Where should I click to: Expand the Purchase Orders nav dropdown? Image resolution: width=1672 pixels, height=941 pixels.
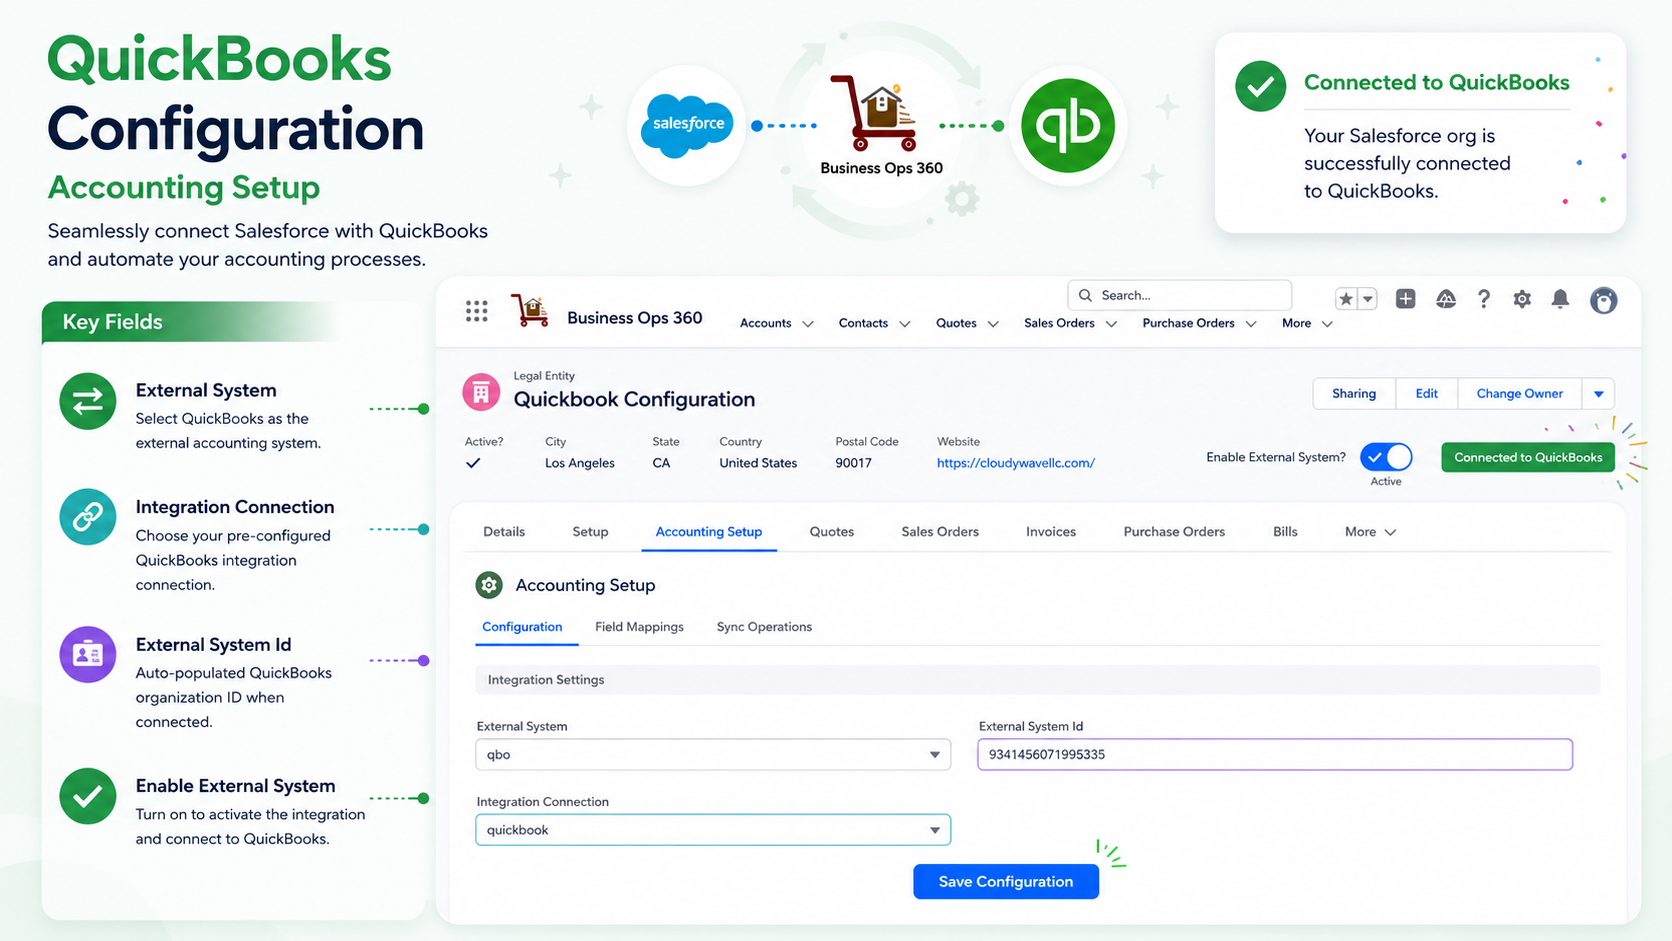click(1251, 324)
